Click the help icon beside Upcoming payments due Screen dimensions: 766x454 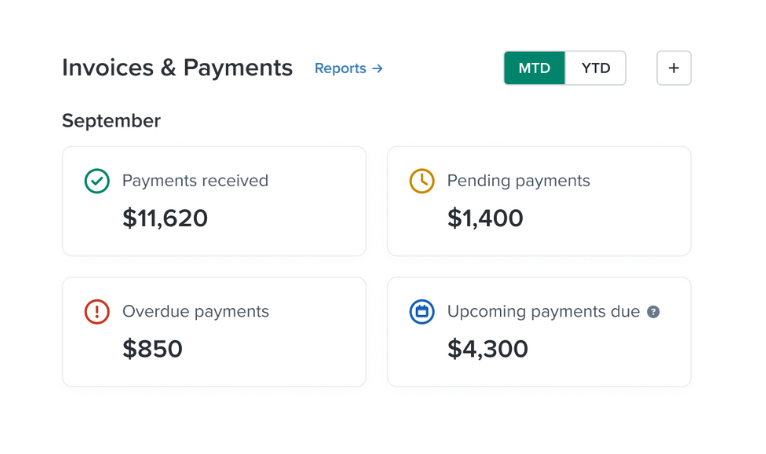pyautogui.click(x=653, y=312)
